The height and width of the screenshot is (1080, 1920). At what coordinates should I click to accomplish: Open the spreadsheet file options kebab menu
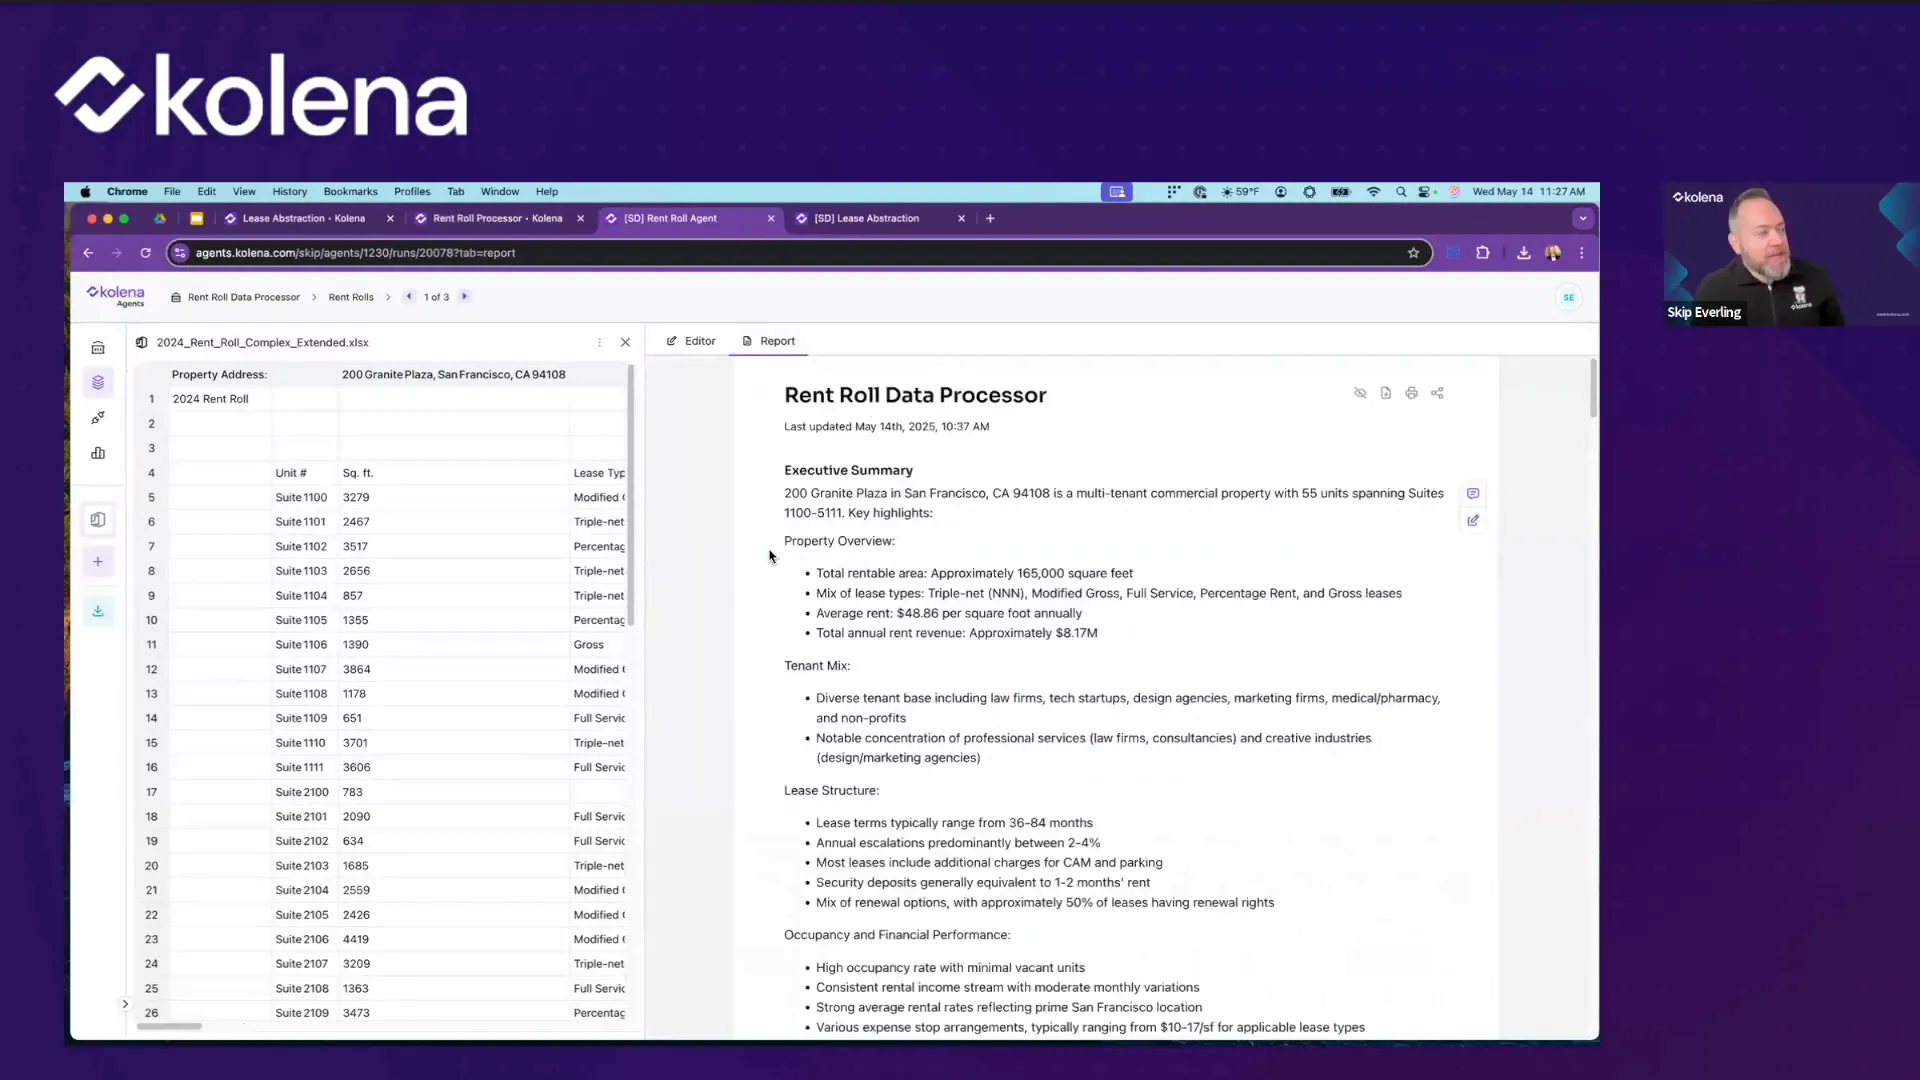599,342
